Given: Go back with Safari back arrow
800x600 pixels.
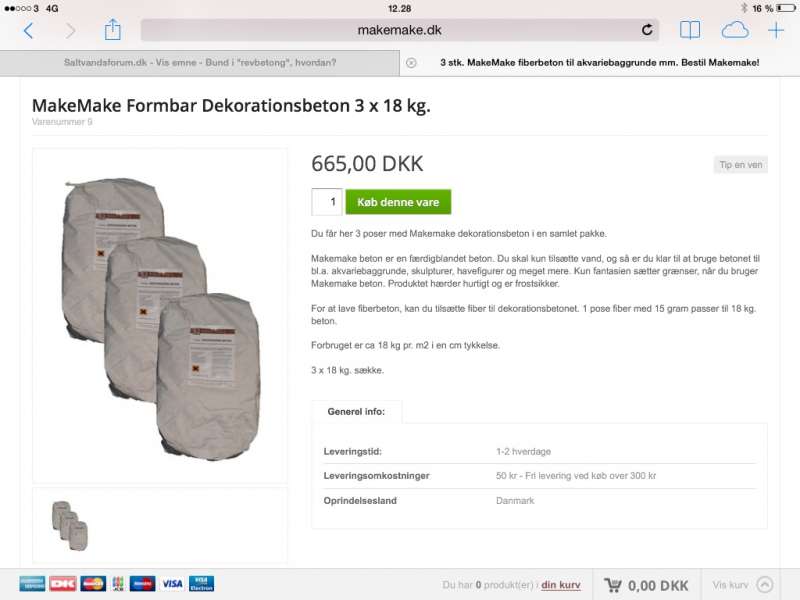Looking at the screenshot, I should click(29, 31).
